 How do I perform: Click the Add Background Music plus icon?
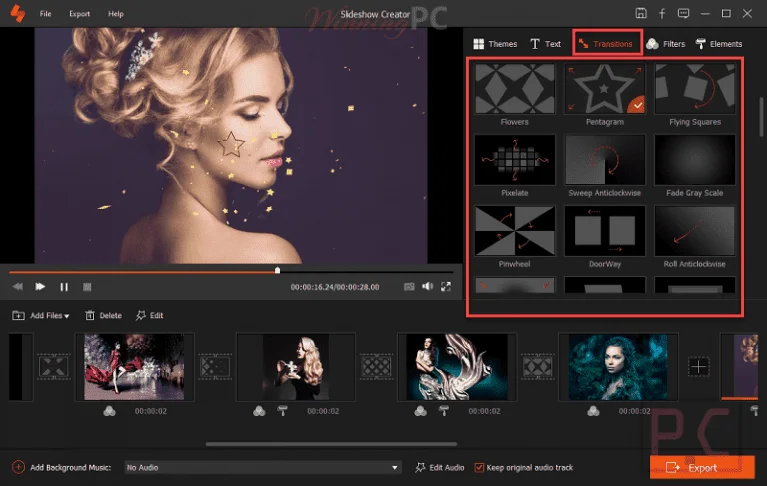(x=18, y=467)
